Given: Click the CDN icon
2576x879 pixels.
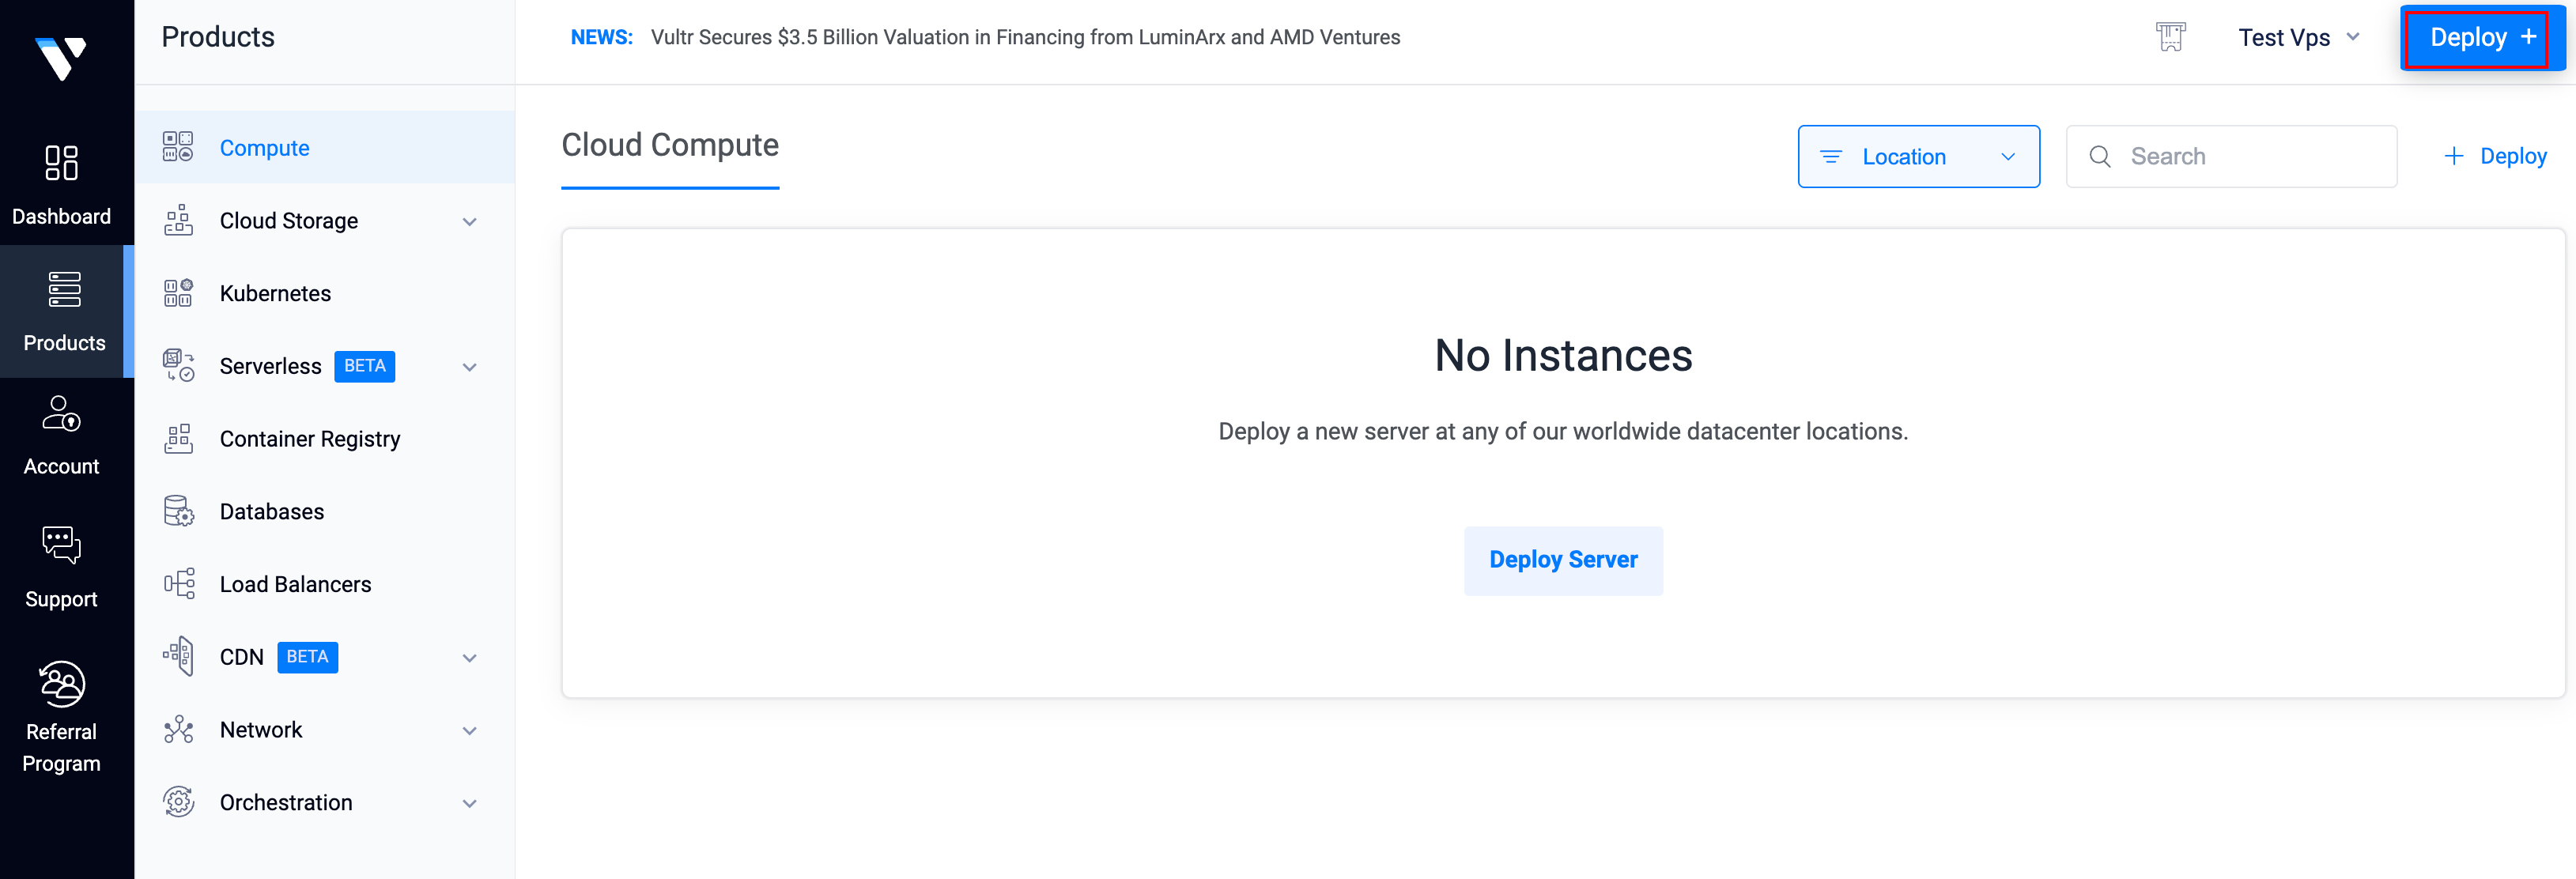Looking at the screenshot, I should point(178,657).
